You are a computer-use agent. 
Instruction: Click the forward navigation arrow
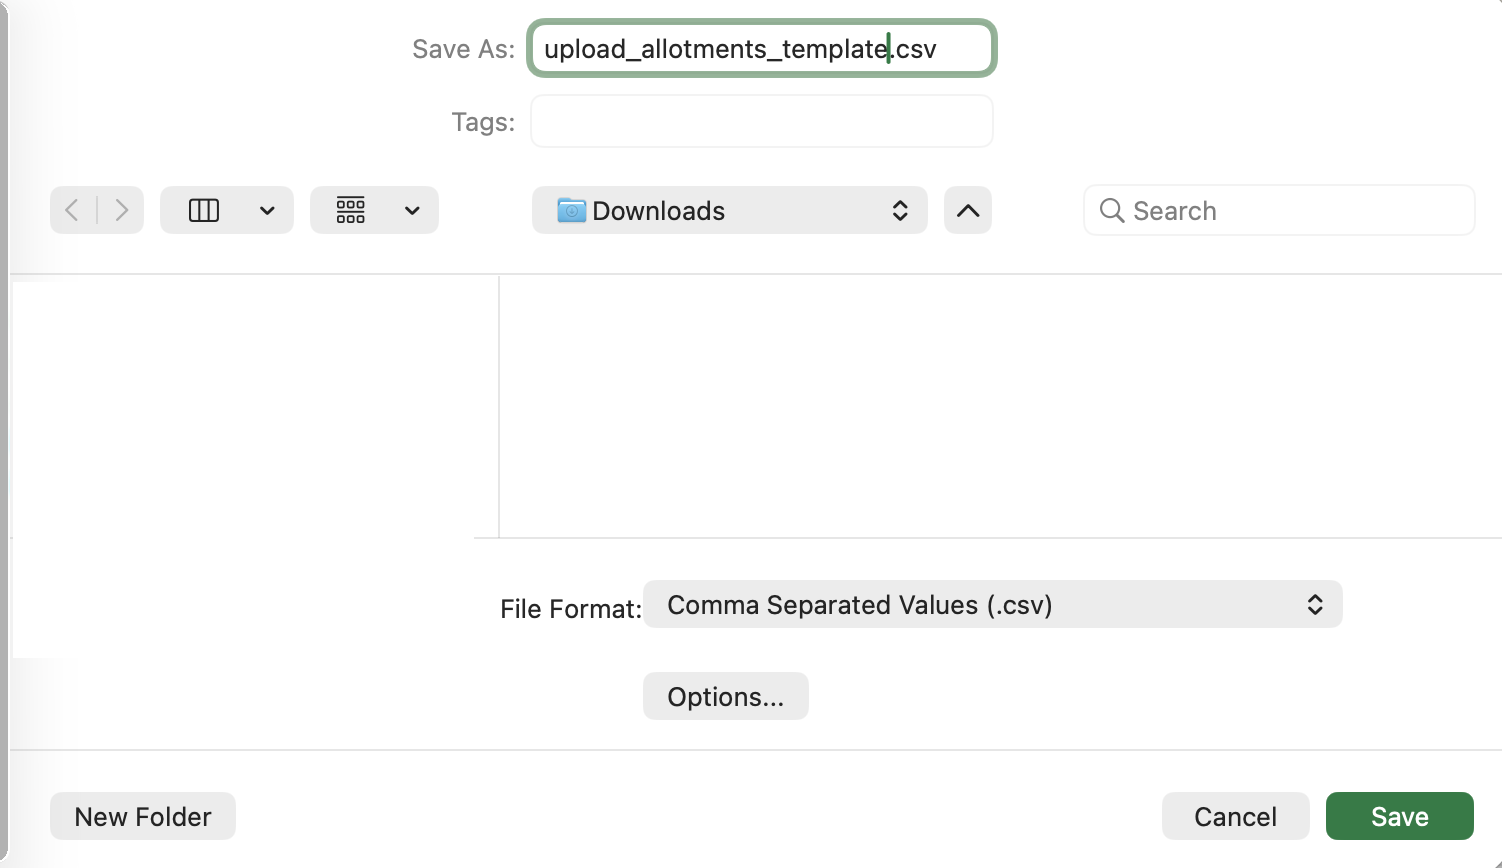[x=121, y=210]
